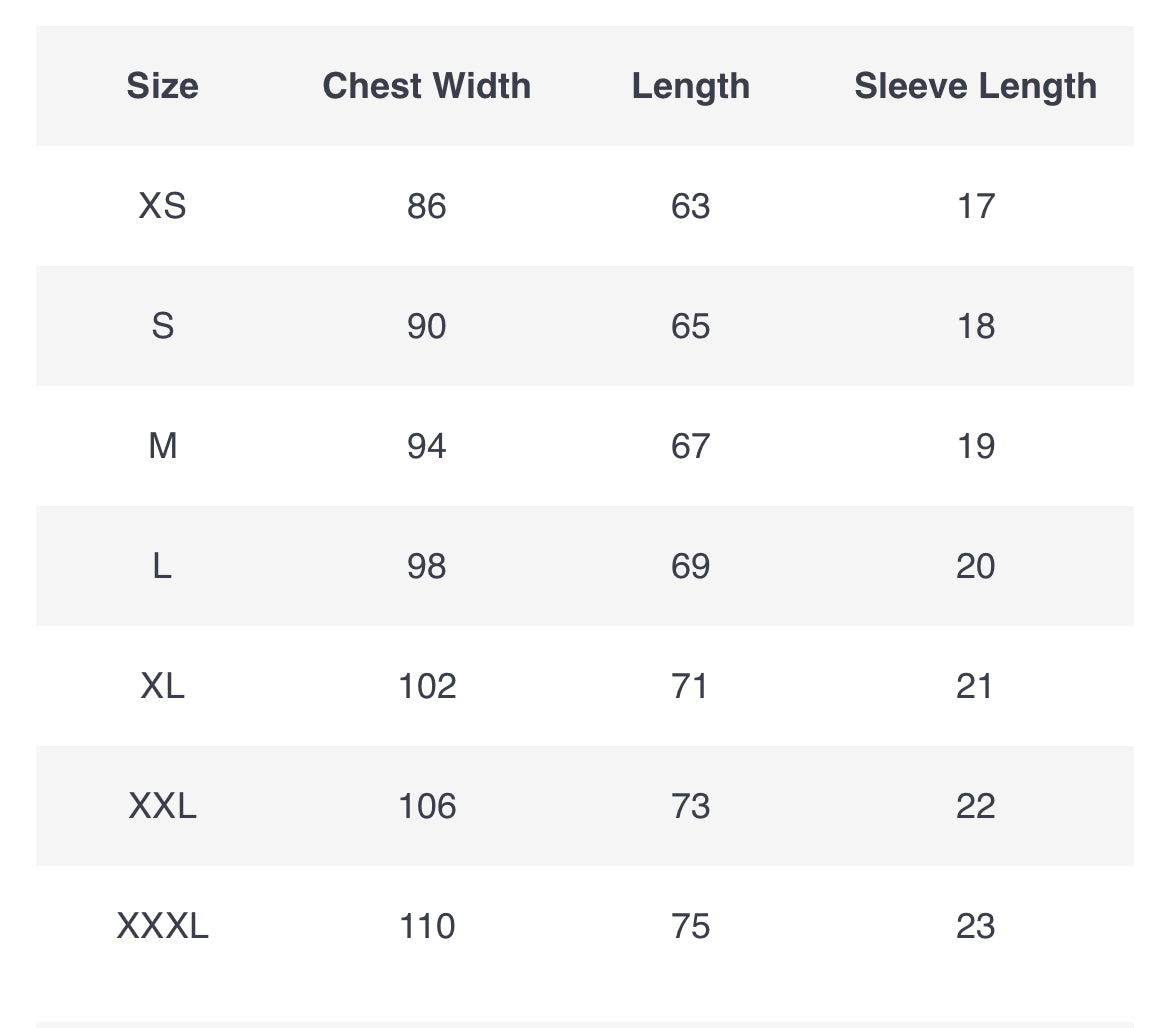Viewport: 1170px width, 1028px height.
Task: Click the Length column header
Action: (x=690, y=86)
